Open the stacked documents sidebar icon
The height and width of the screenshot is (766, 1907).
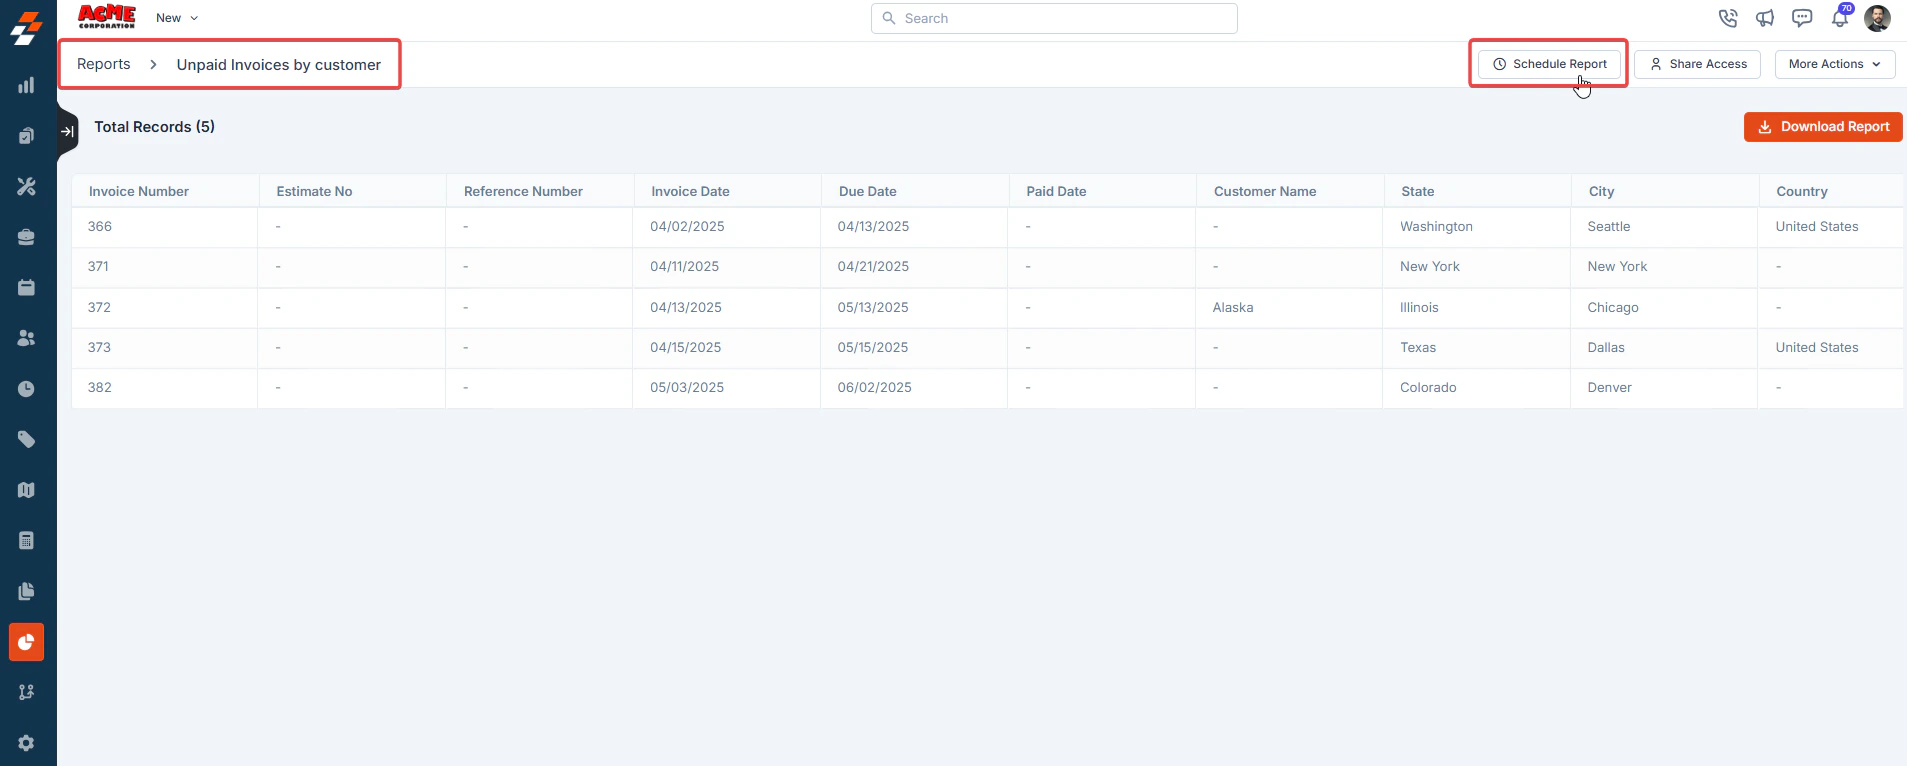coord(26,136)
